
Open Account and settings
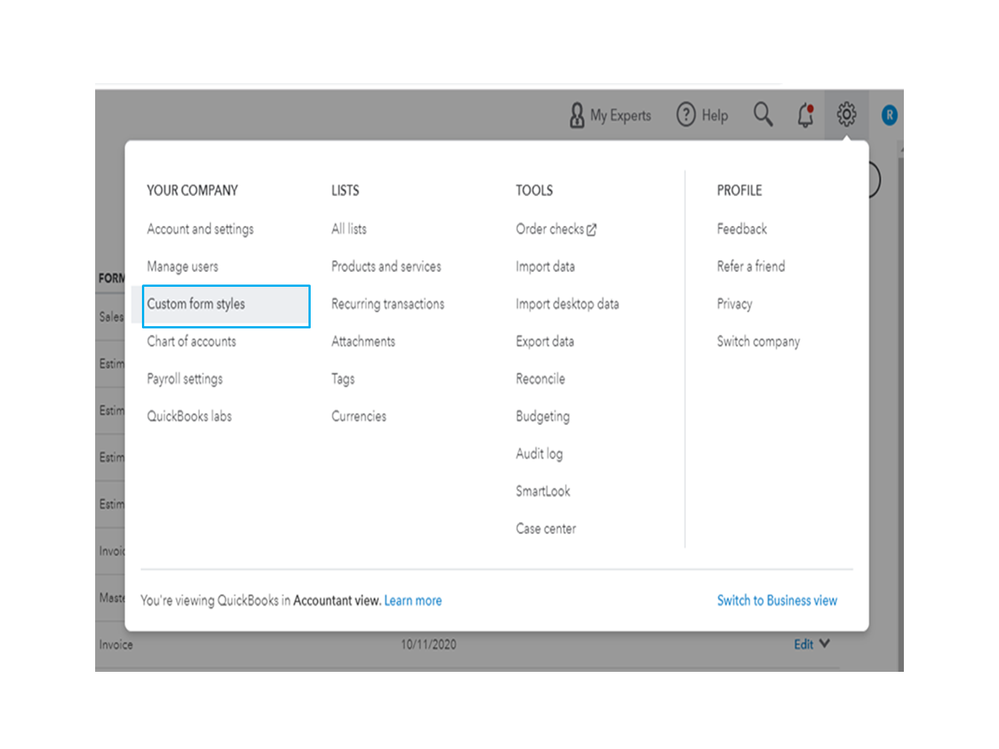coord(200,229)
